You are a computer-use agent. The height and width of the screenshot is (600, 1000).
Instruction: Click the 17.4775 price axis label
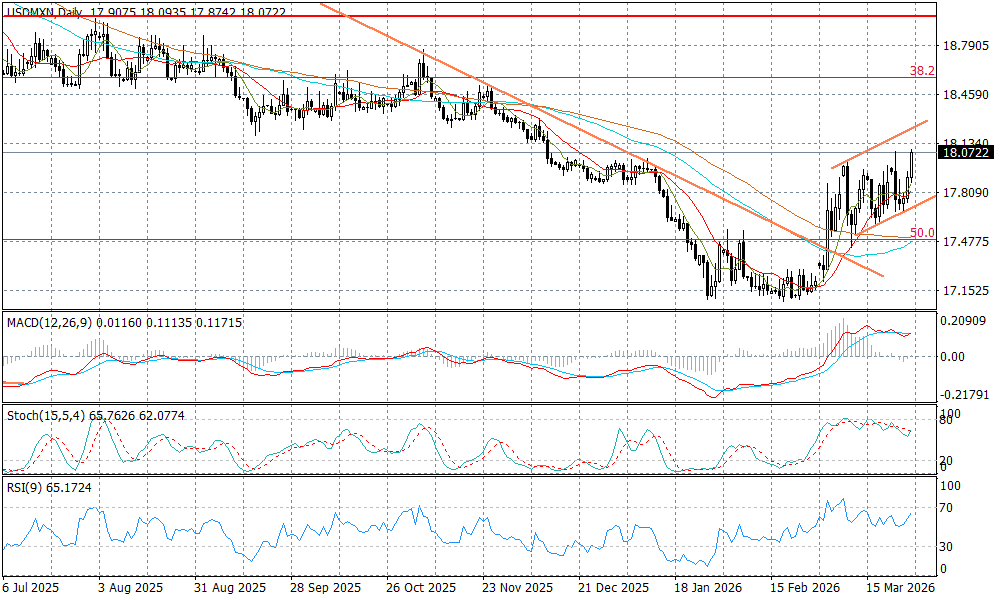pos(965,242)
